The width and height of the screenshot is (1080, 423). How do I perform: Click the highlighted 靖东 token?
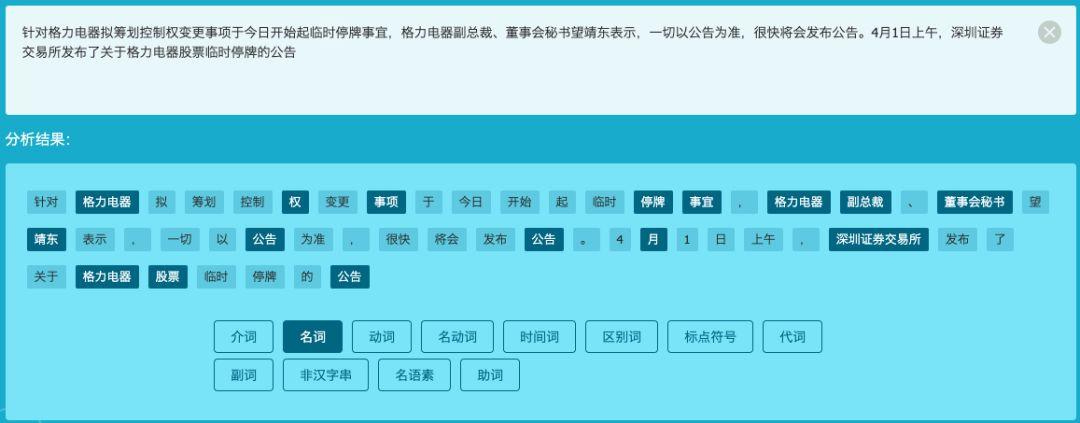point(47,239)
